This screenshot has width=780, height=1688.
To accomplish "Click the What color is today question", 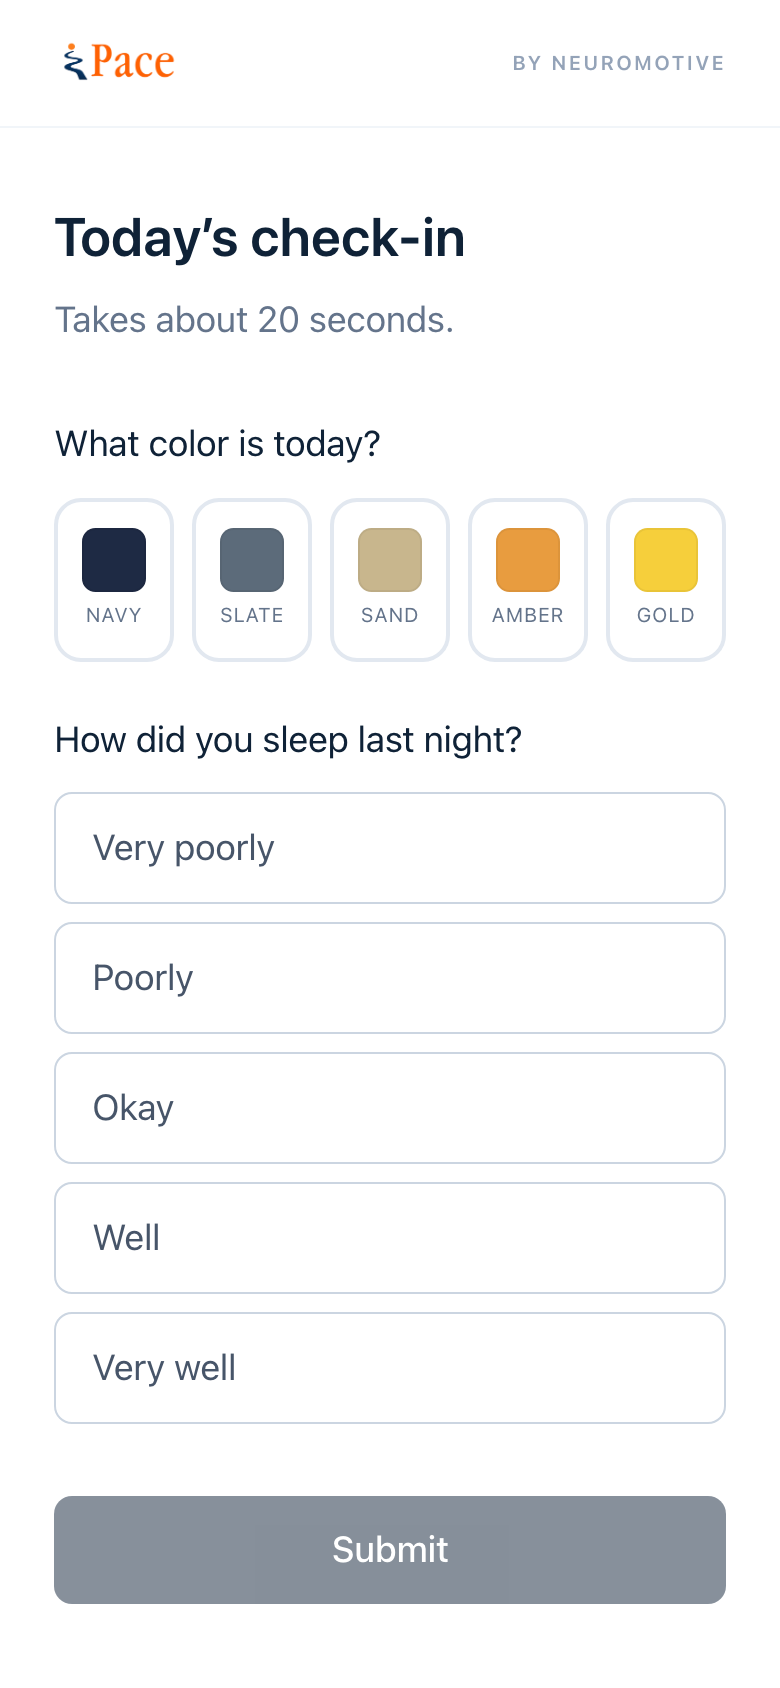I will (x=218, y=444).
